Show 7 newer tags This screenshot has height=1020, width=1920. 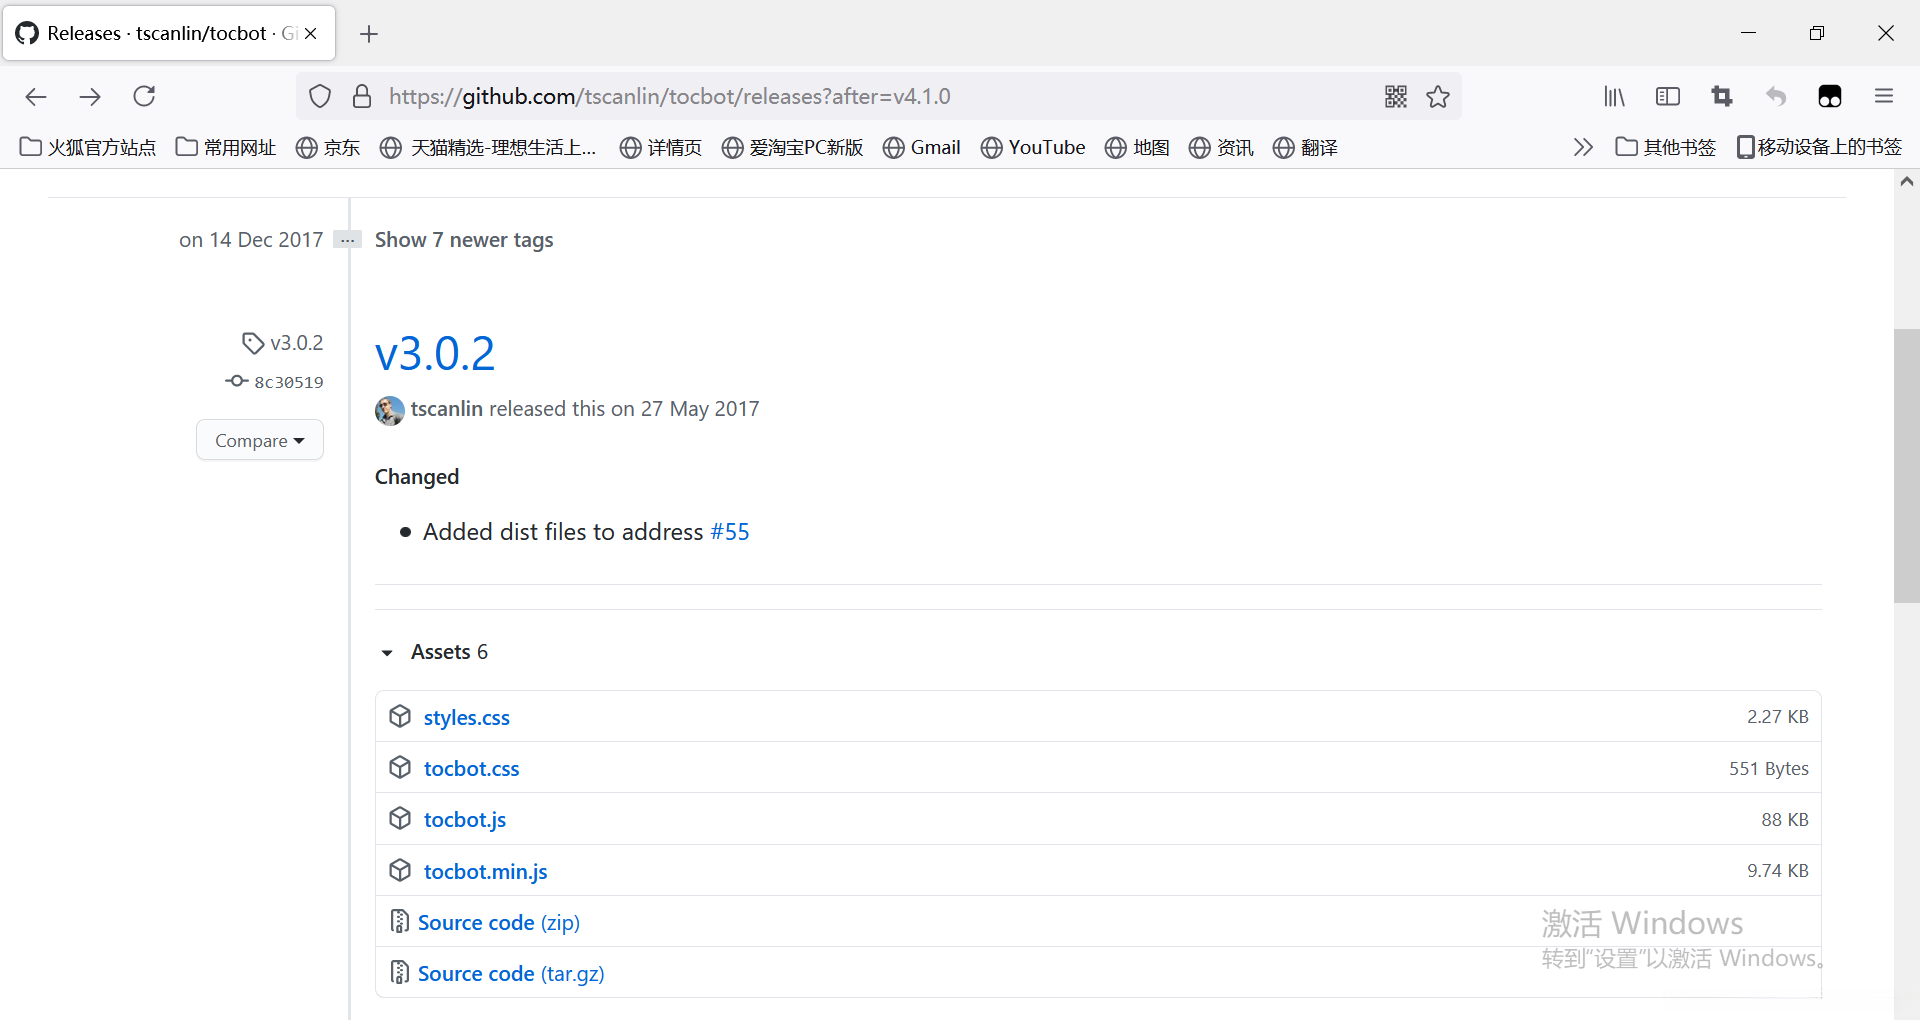click(464, 240)
